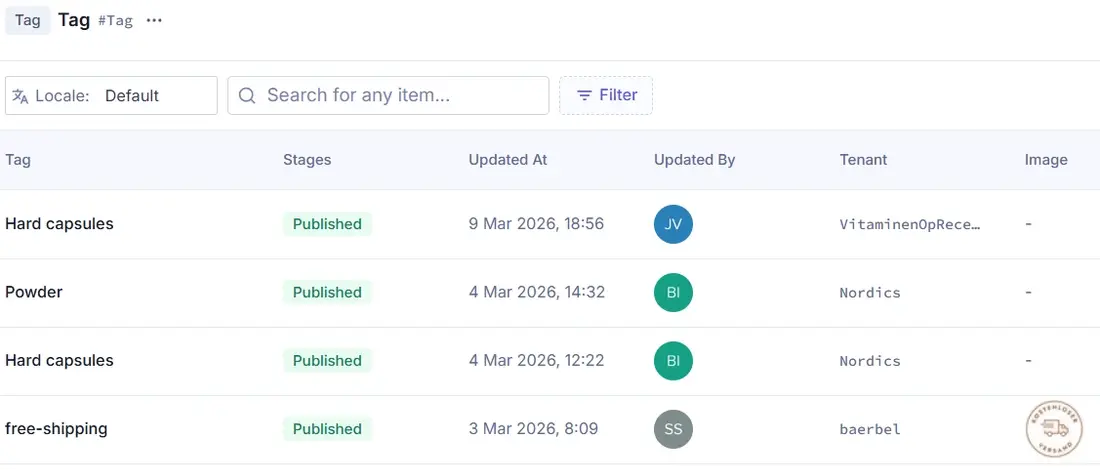Open Hard capsules entry from VitaminenOpRece tenant
1100x470 pixels.
(59, 224)
